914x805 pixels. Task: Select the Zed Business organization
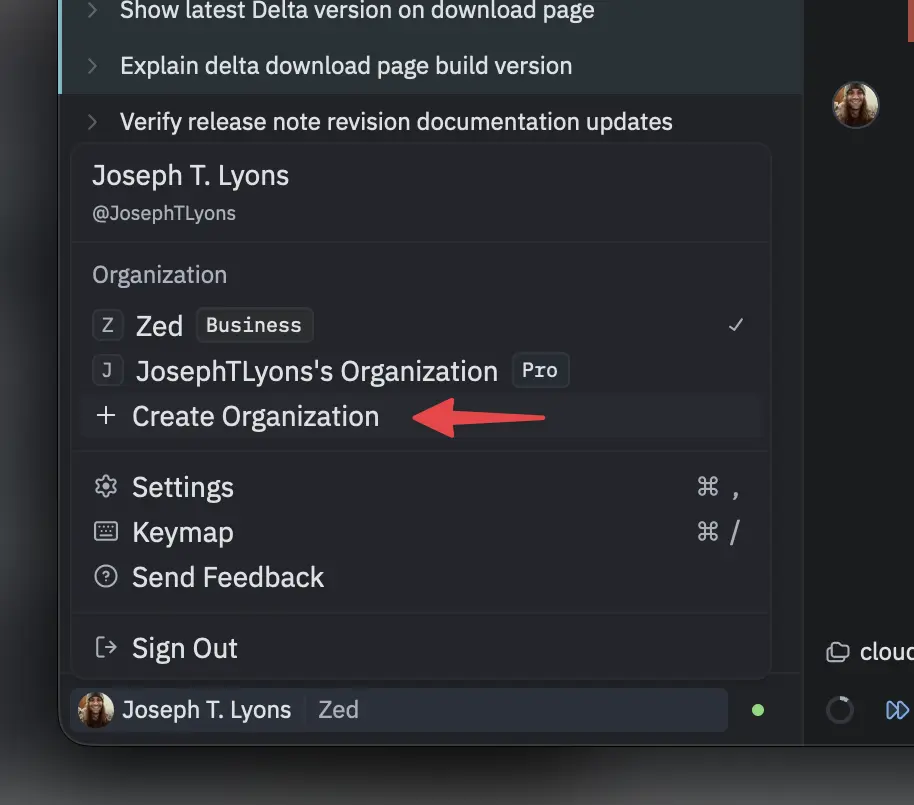coord(421,325)
